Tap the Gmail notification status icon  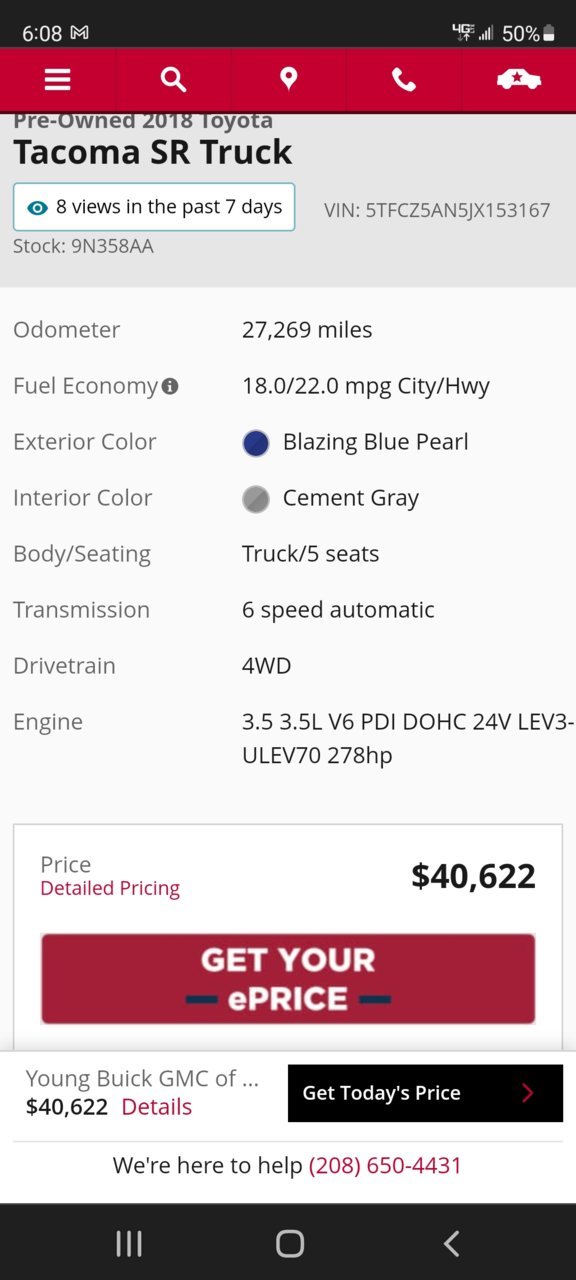[80, 33]
